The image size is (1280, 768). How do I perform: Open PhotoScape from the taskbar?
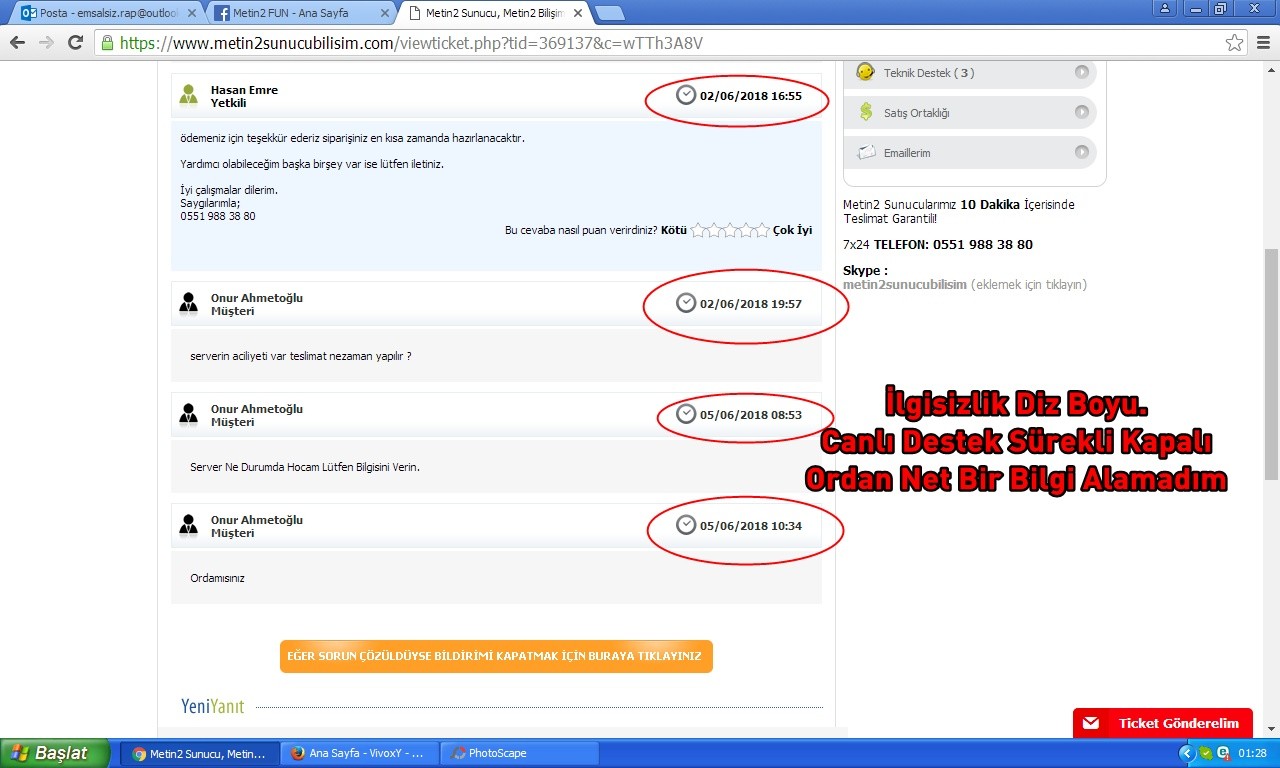[520, 753]
